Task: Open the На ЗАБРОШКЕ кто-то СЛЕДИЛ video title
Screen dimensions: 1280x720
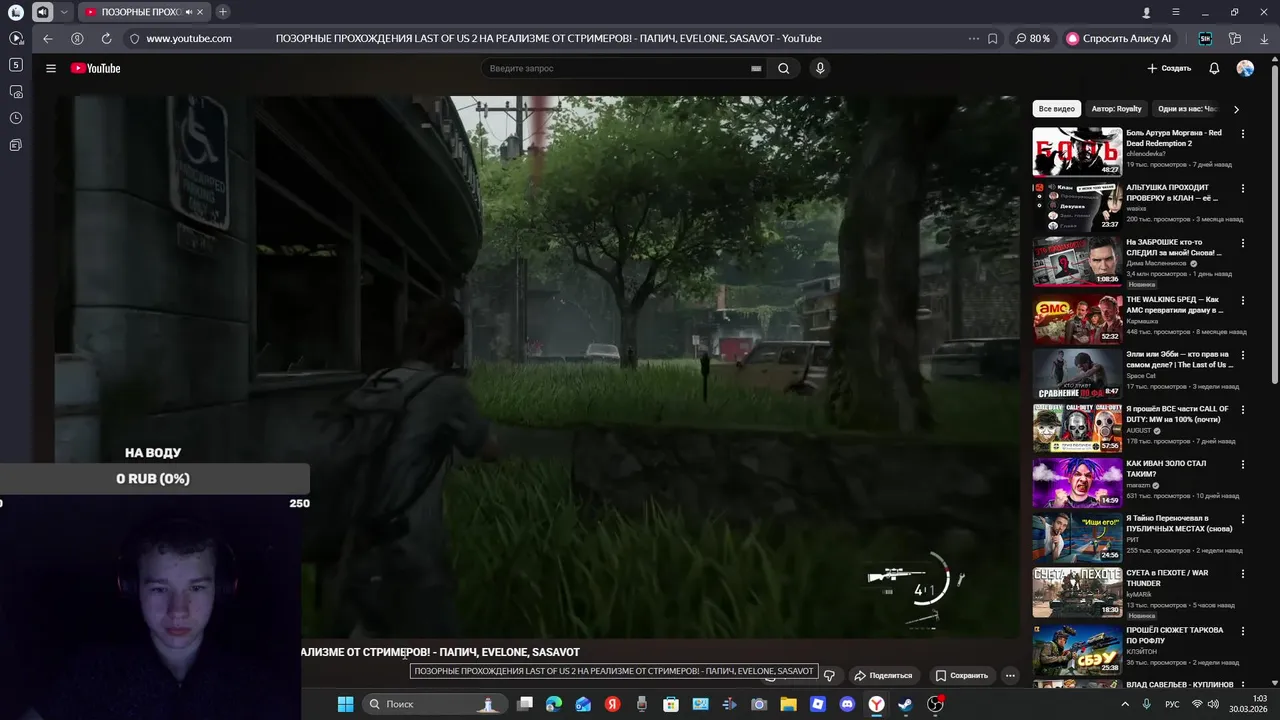Action: click(1174, 247)
